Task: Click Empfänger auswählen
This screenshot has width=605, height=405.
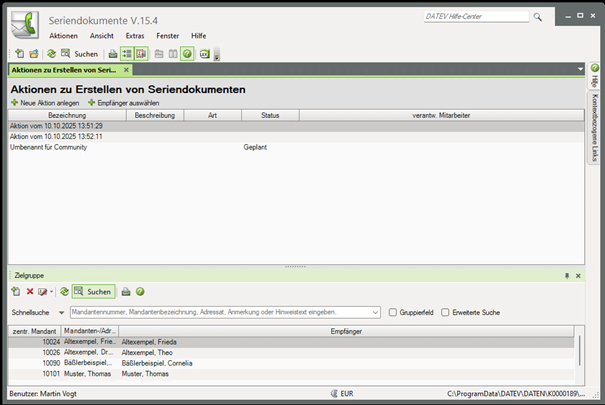Action: [x=123, y=103]
